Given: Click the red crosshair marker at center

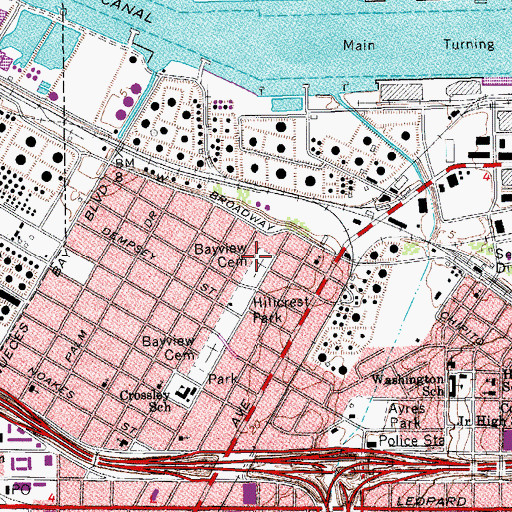Looking at the screenshot, I should coord(257,256).
